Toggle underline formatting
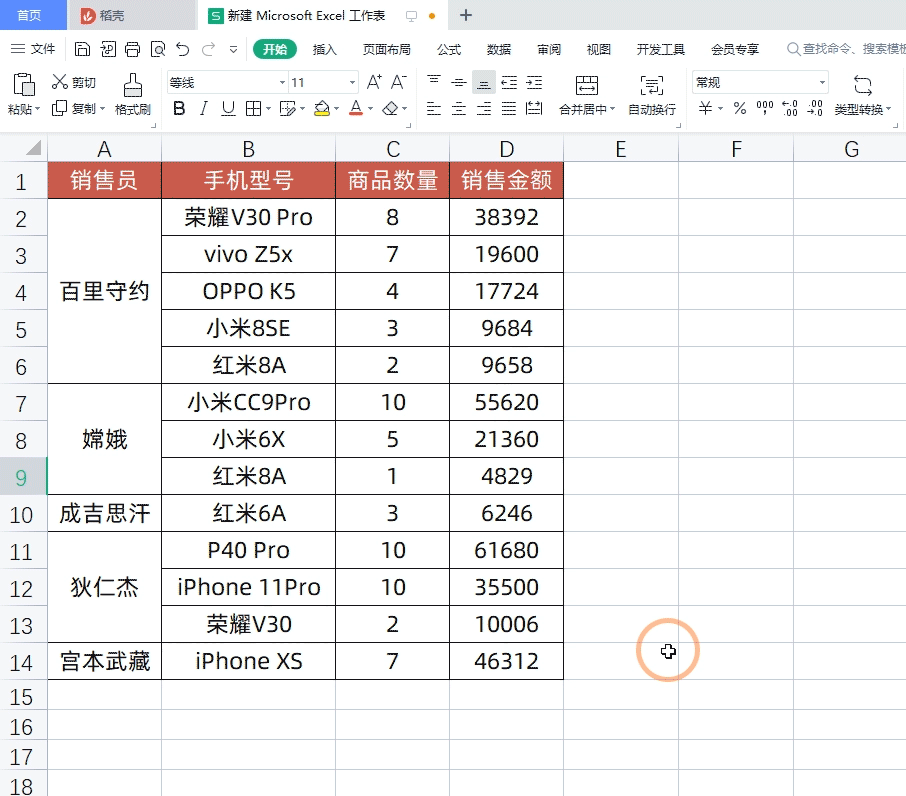The height and width of the screenshot is (796, 906). click(x=227, y=108)
